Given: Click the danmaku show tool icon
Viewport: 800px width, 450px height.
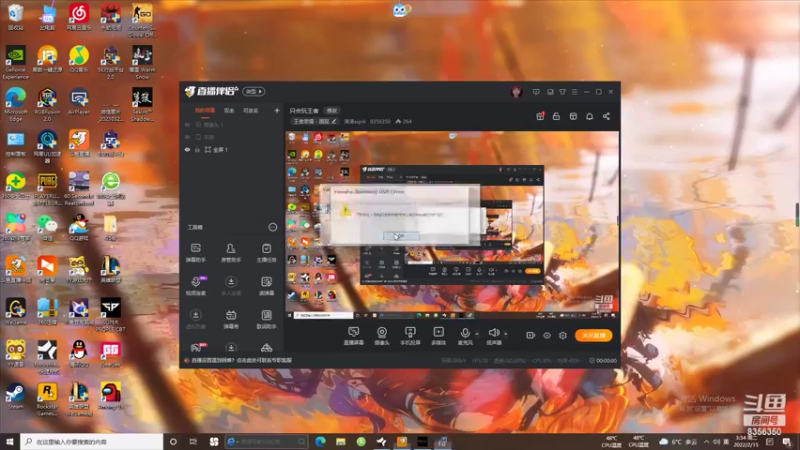Looking at the screenshot, I should coord(231,319).
